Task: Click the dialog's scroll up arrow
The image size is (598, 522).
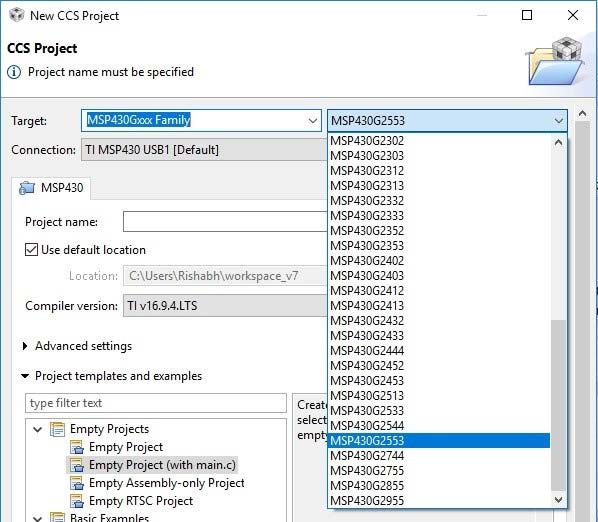Action: 582,113
